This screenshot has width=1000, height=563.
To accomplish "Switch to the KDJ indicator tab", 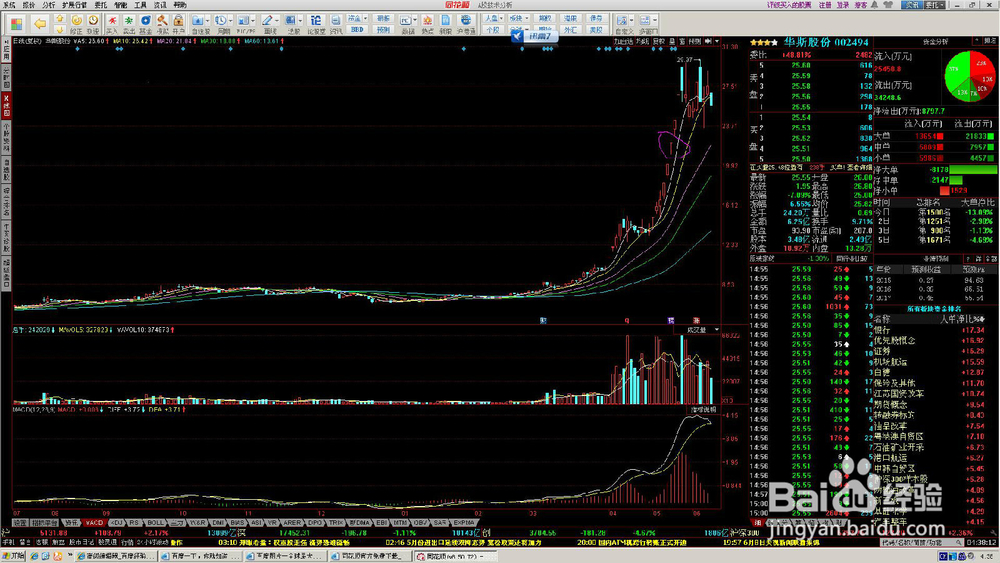I will coord(115,522).
